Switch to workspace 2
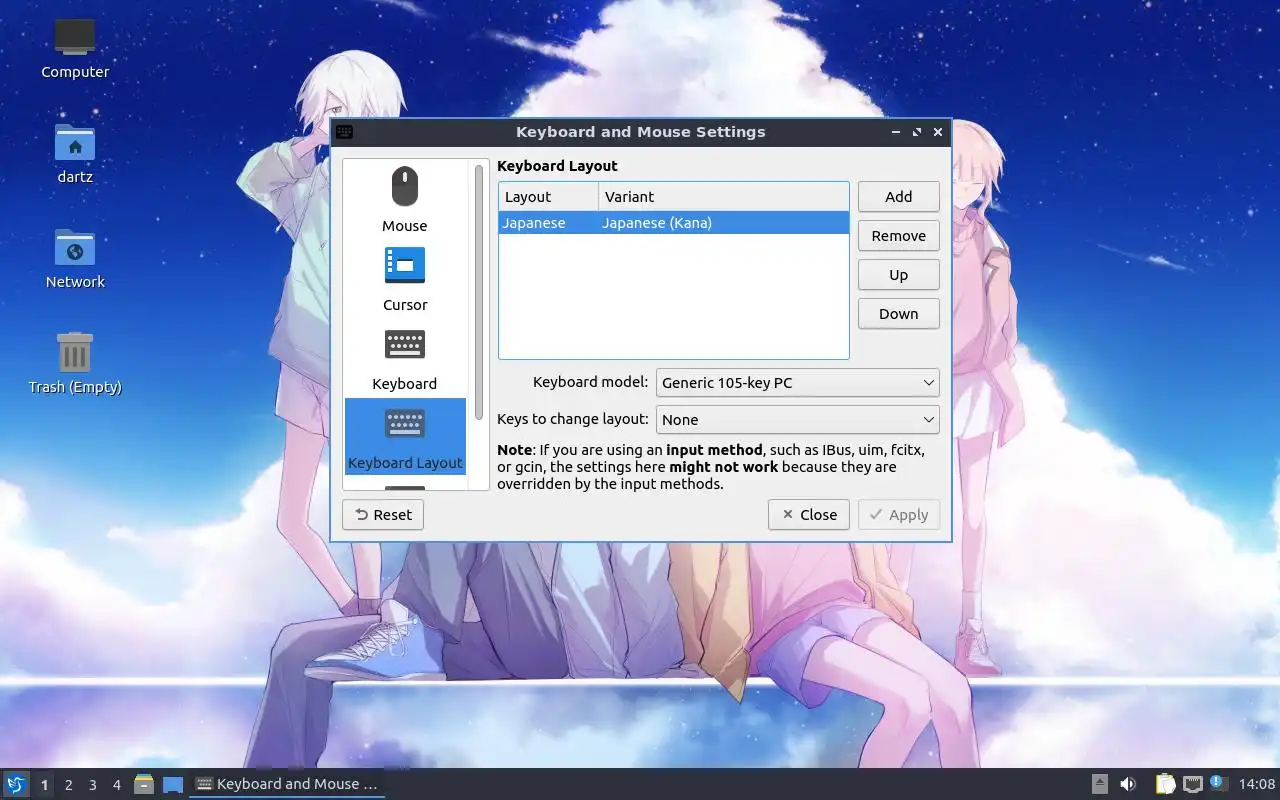This screenshot has width=1280, height=800. pyautogui.click(x=69, y=785)
